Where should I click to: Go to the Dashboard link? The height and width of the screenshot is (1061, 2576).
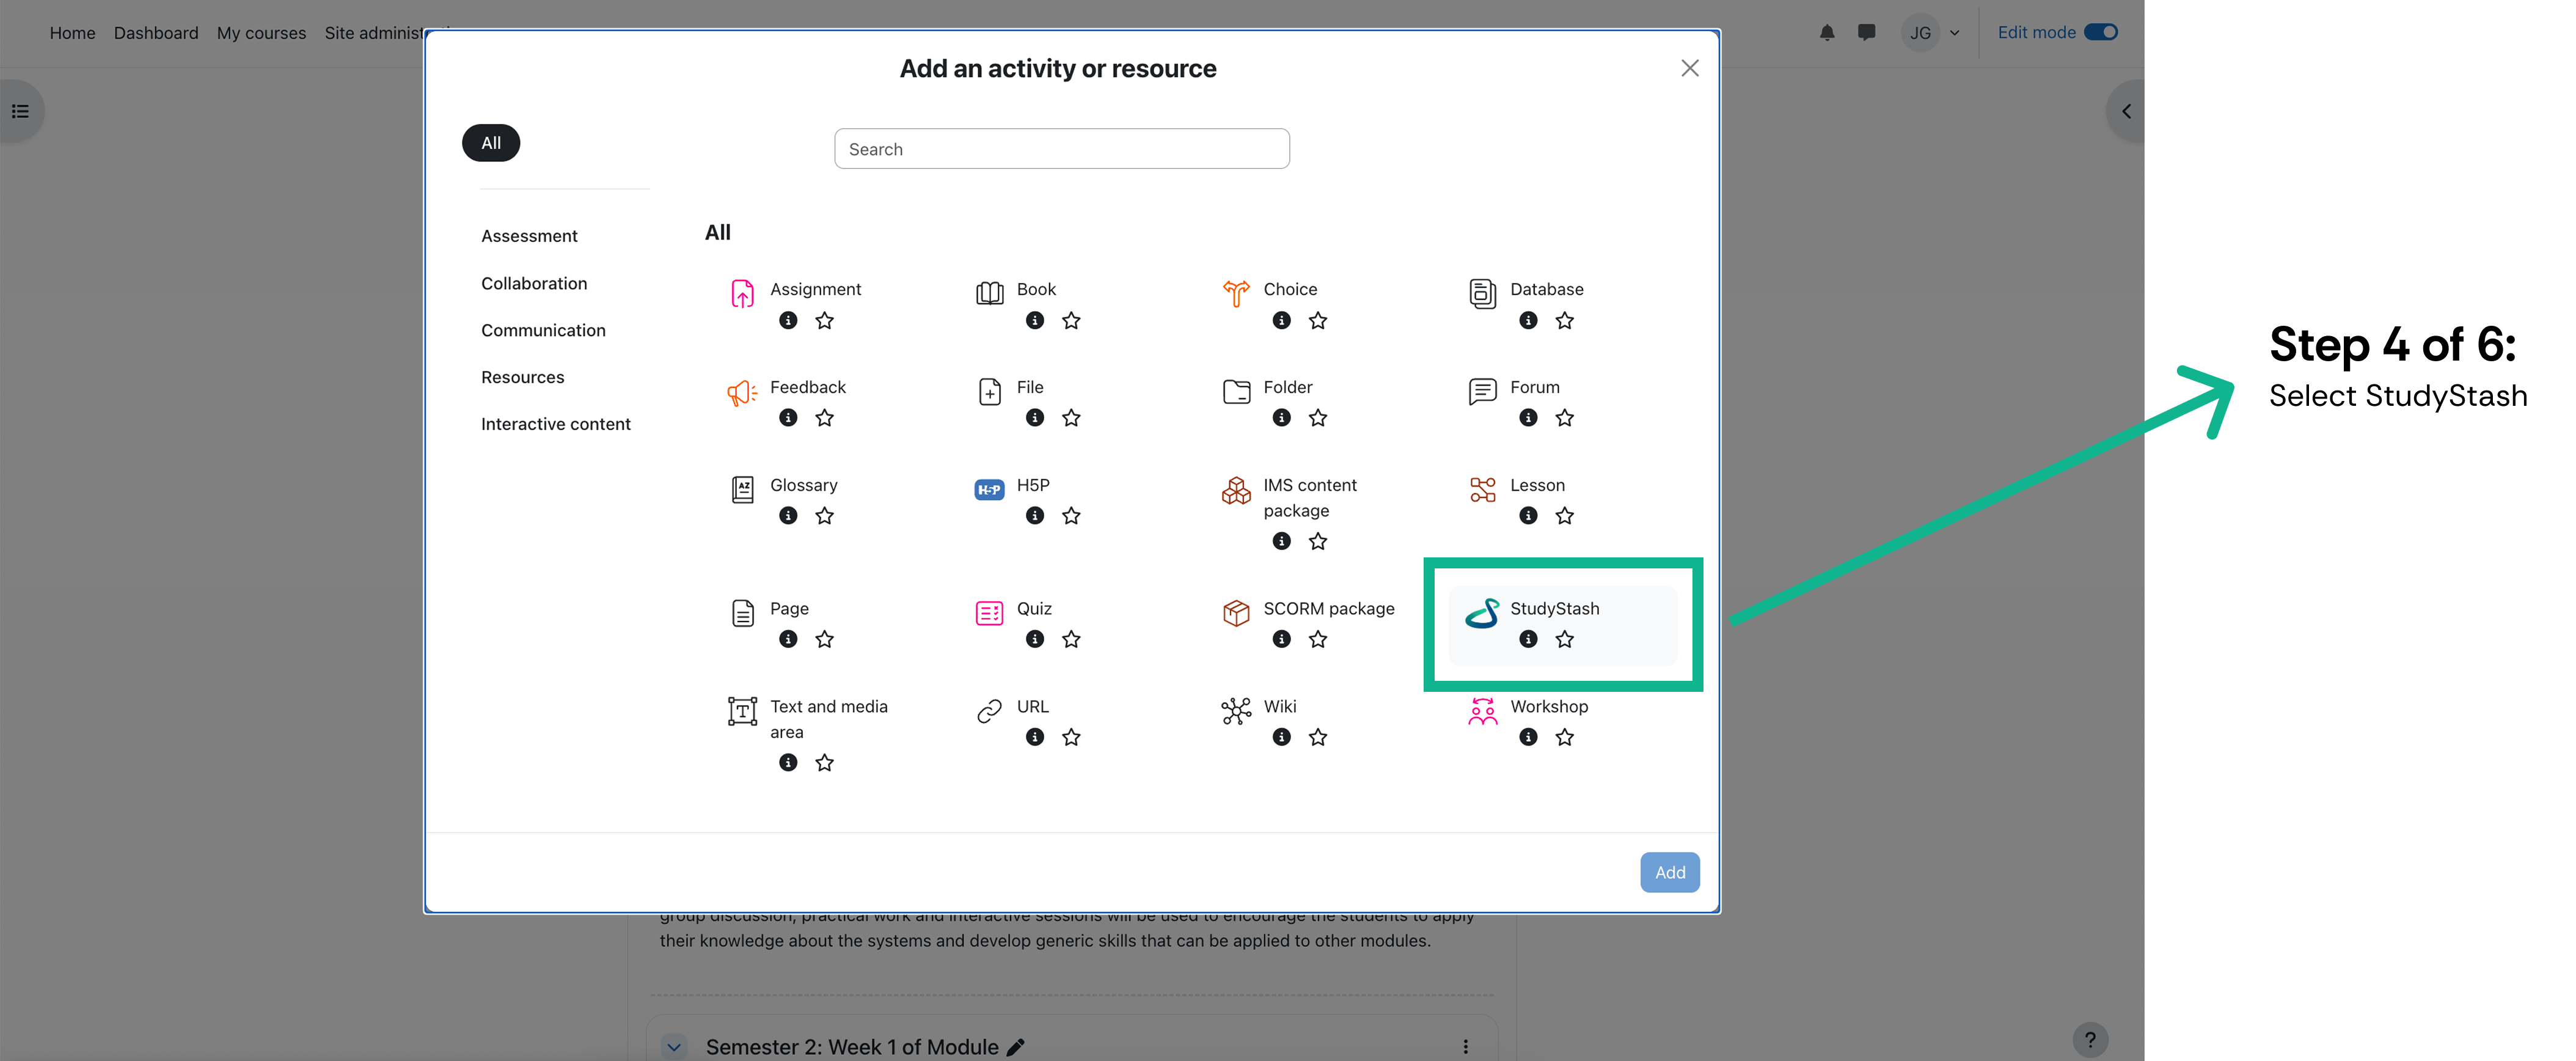(x=156, y=33)
